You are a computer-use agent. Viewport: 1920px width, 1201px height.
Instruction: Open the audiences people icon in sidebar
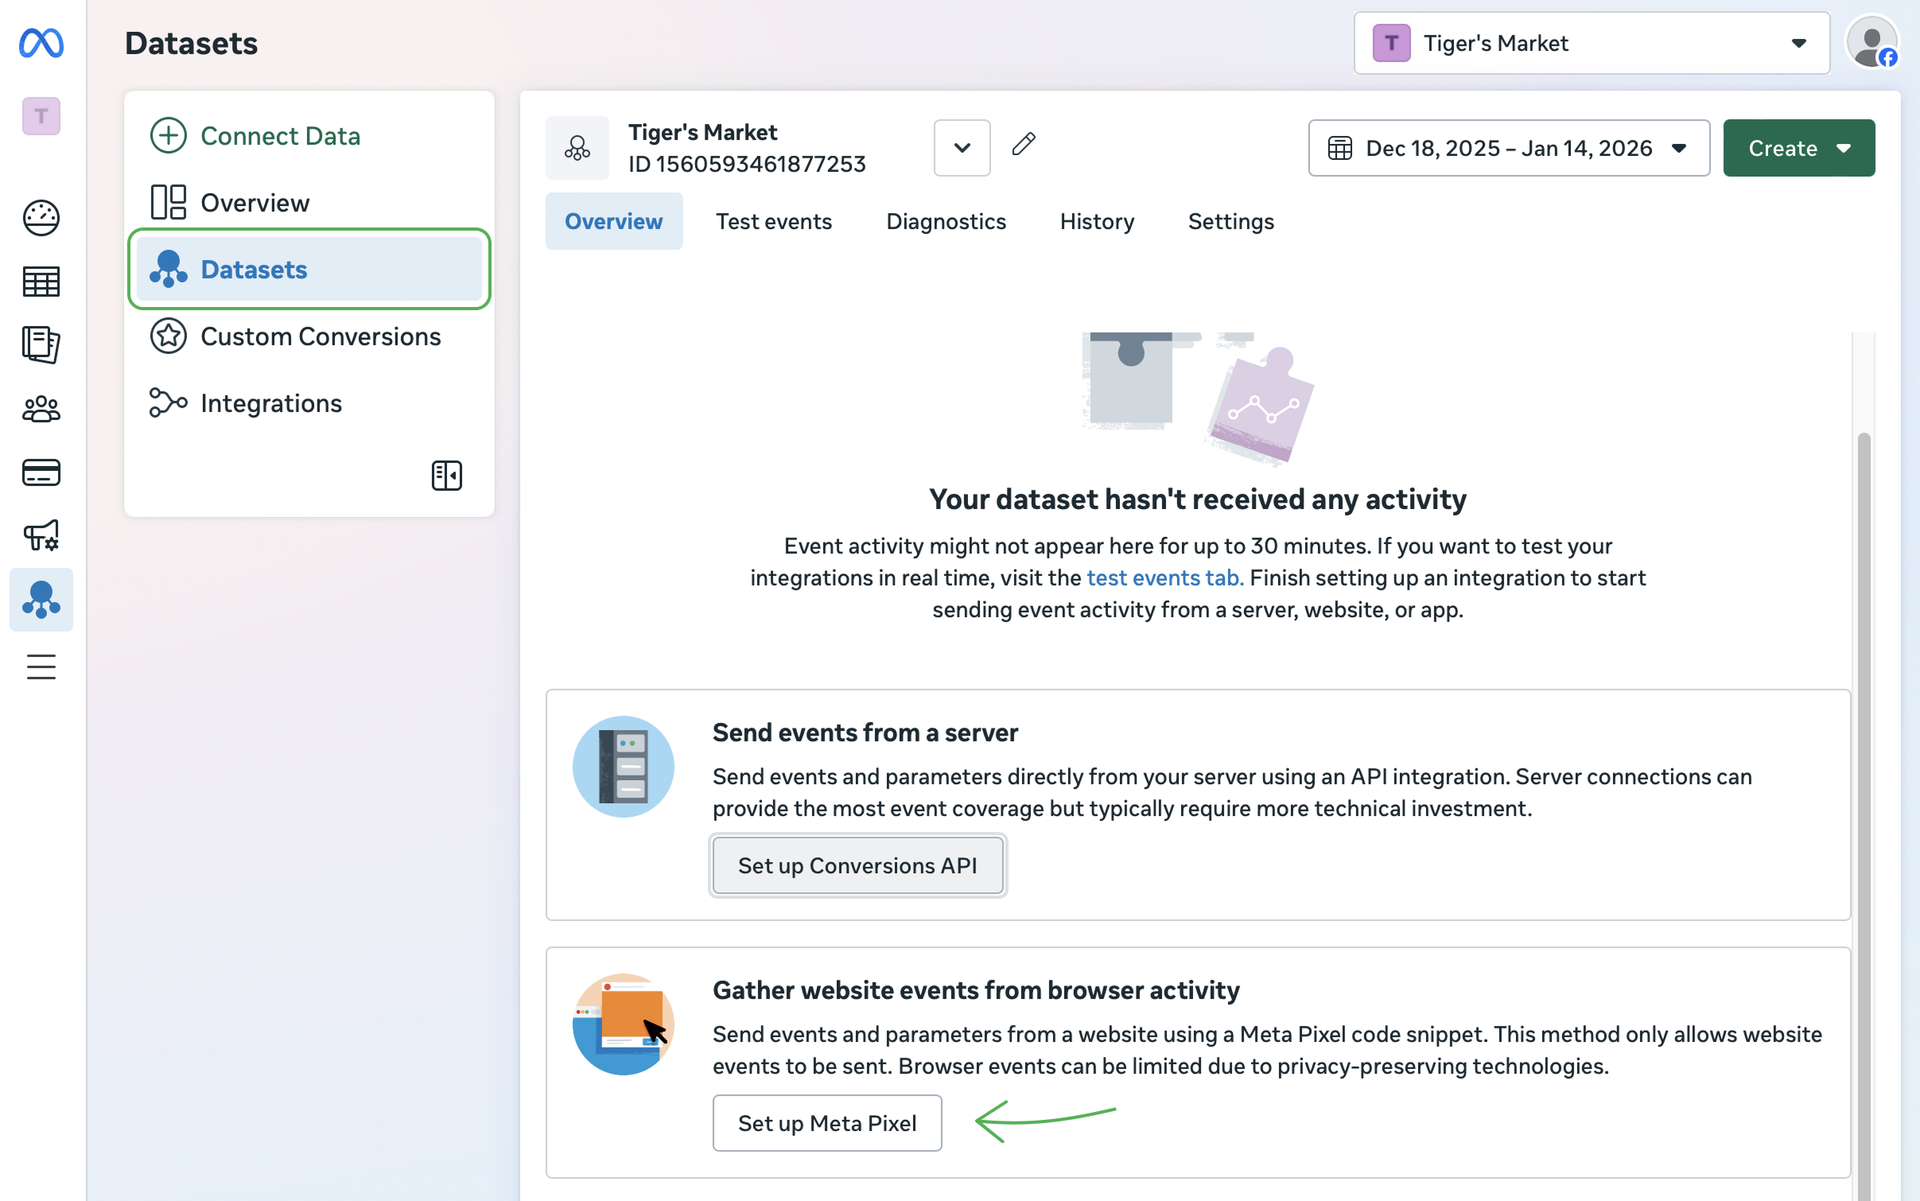tap(41, 408)
